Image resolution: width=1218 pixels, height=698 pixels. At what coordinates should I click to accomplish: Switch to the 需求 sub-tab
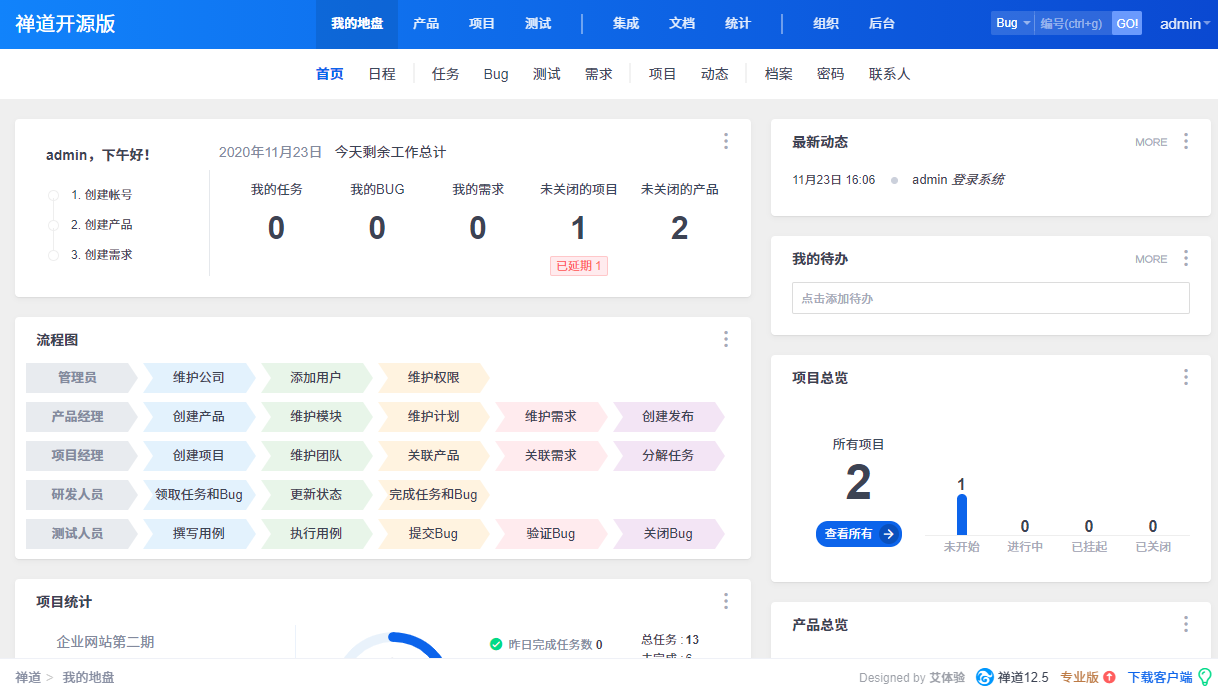[599, 74]
